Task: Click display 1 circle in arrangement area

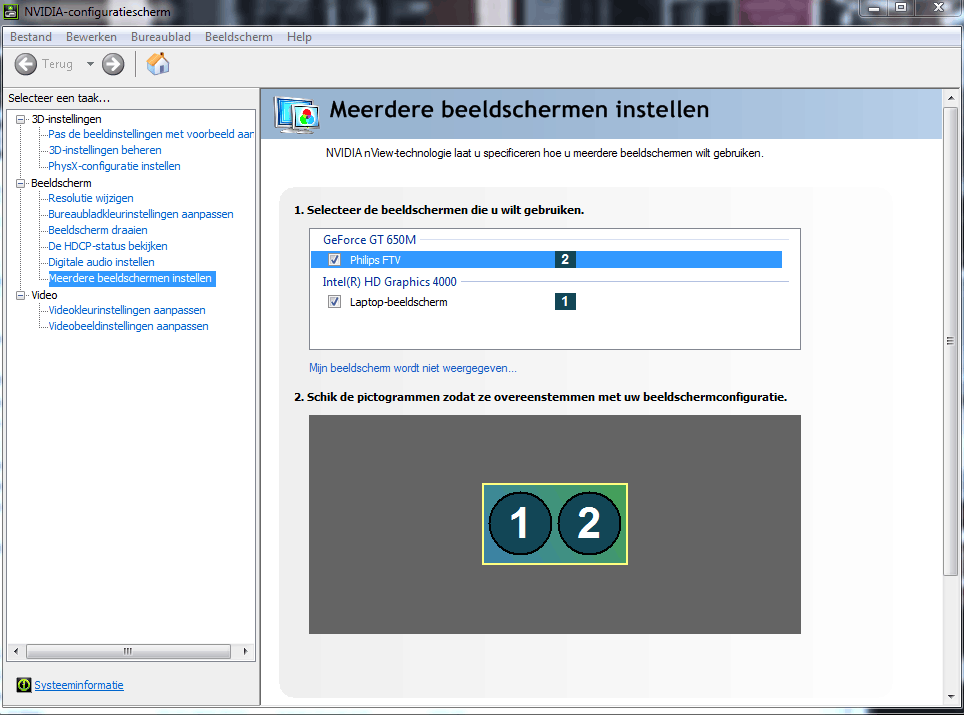Action: tap(520, 524)
